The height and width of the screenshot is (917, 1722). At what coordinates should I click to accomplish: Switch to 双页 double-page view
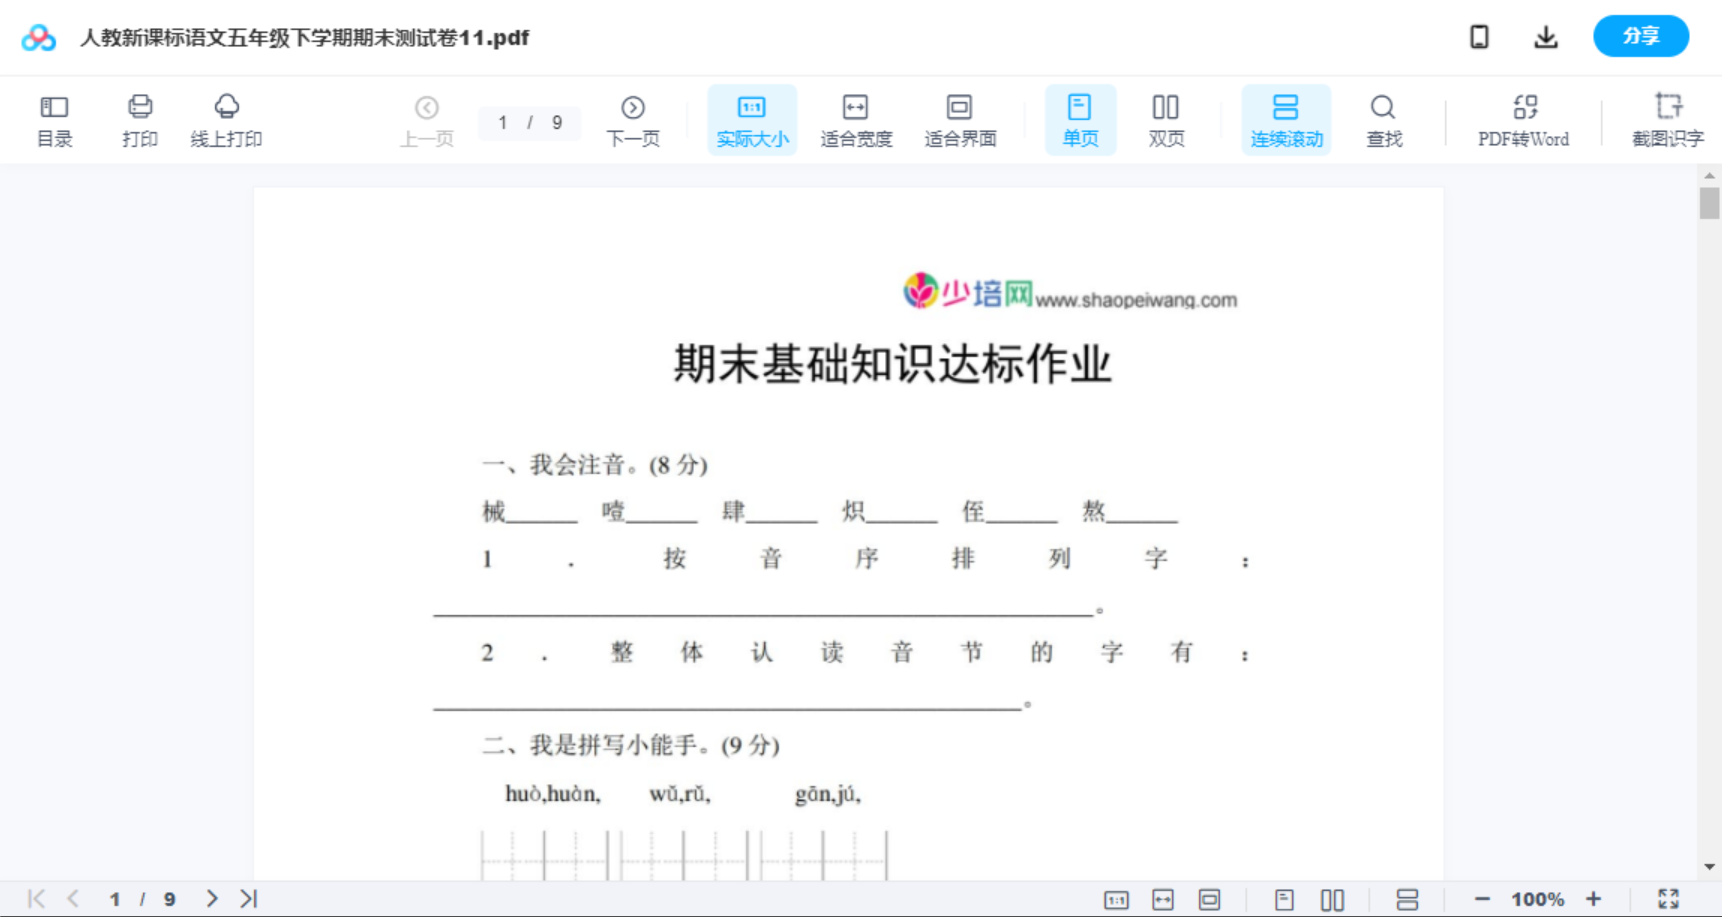click(x=1166, y=119)
